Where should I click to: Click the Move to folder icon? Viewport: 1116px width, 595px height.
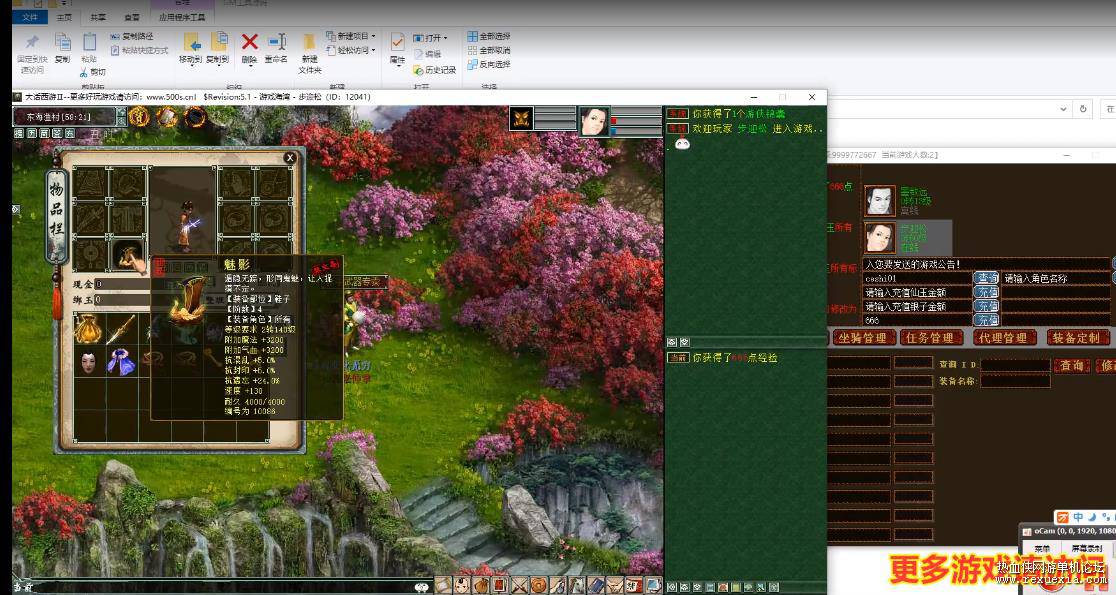(191, 42)
